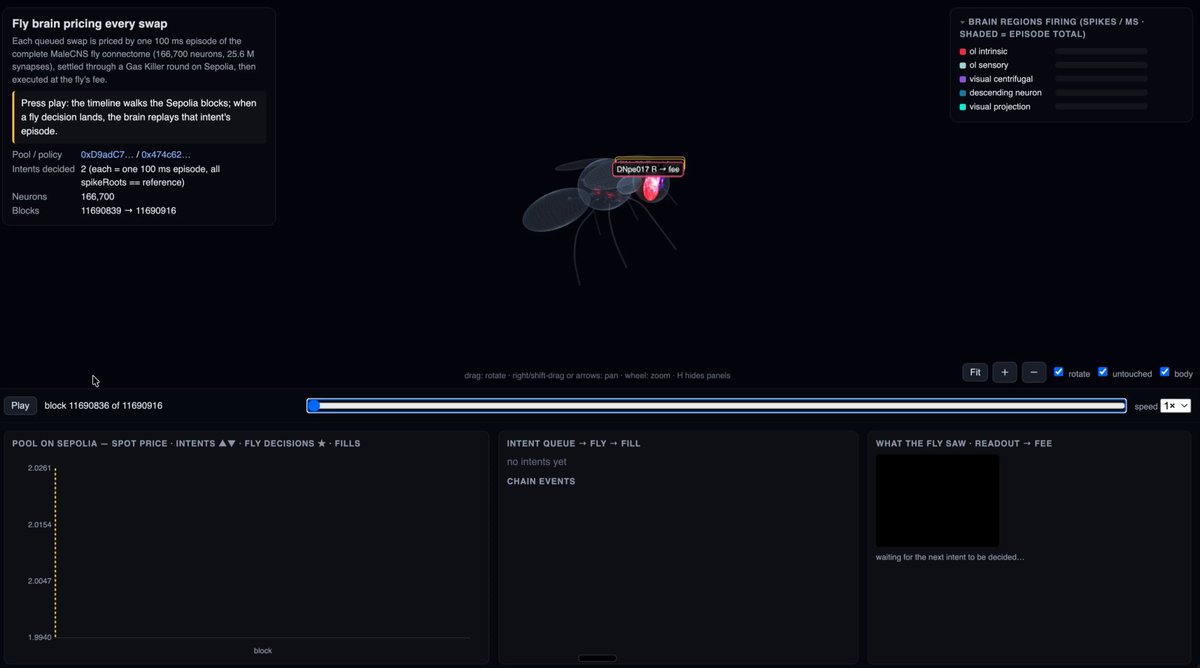Screen dimensions: 1200x668
Task: Click the 'ol sensory' legend label
Action: point(989,65)
